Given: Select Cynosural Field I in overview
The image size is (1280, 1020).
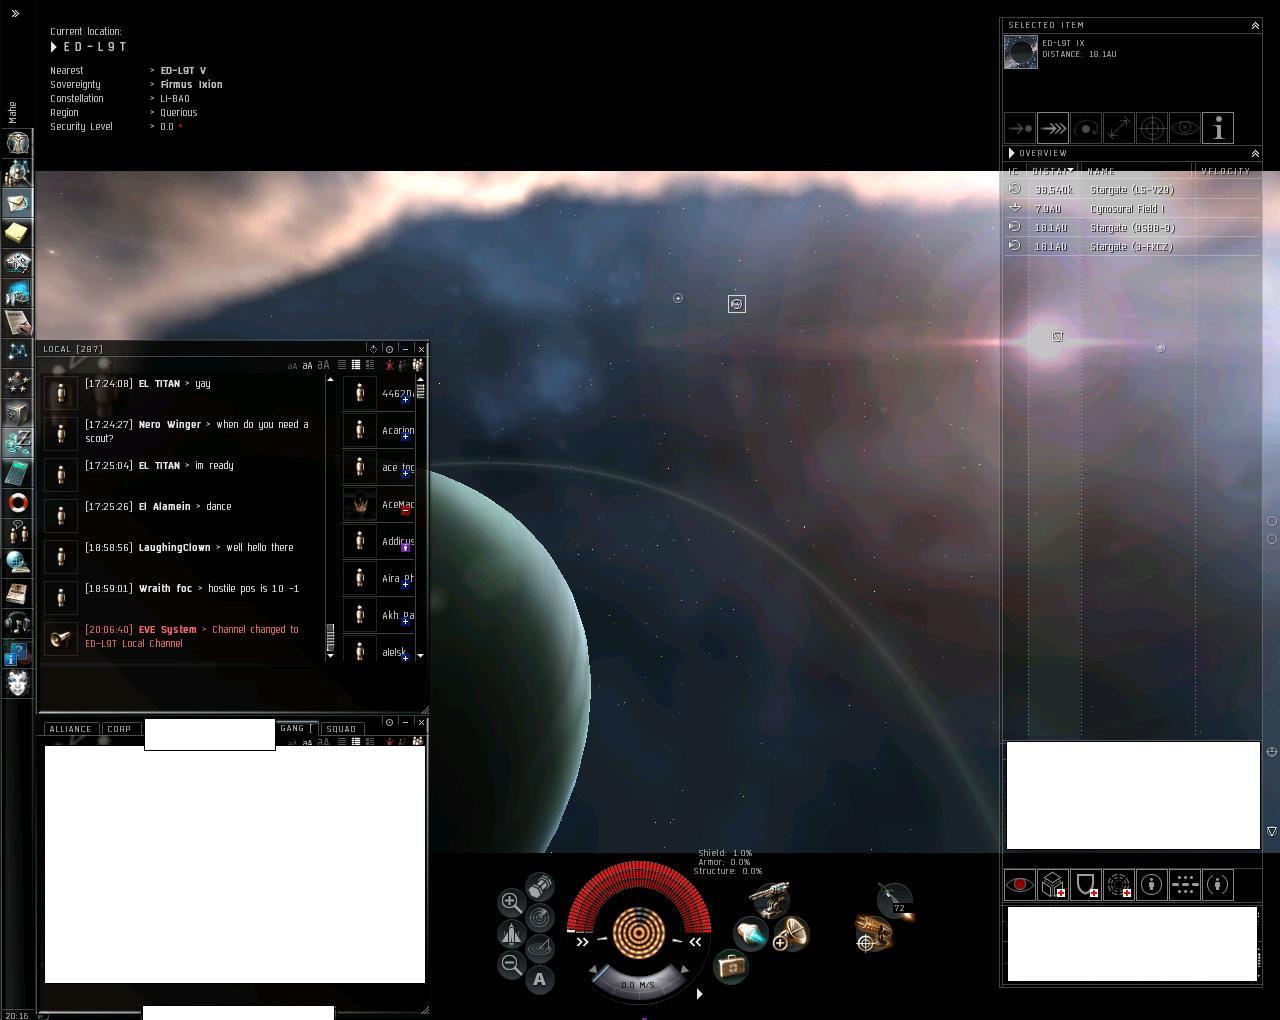Looking at the screenshot, I should pos(1132,209).
